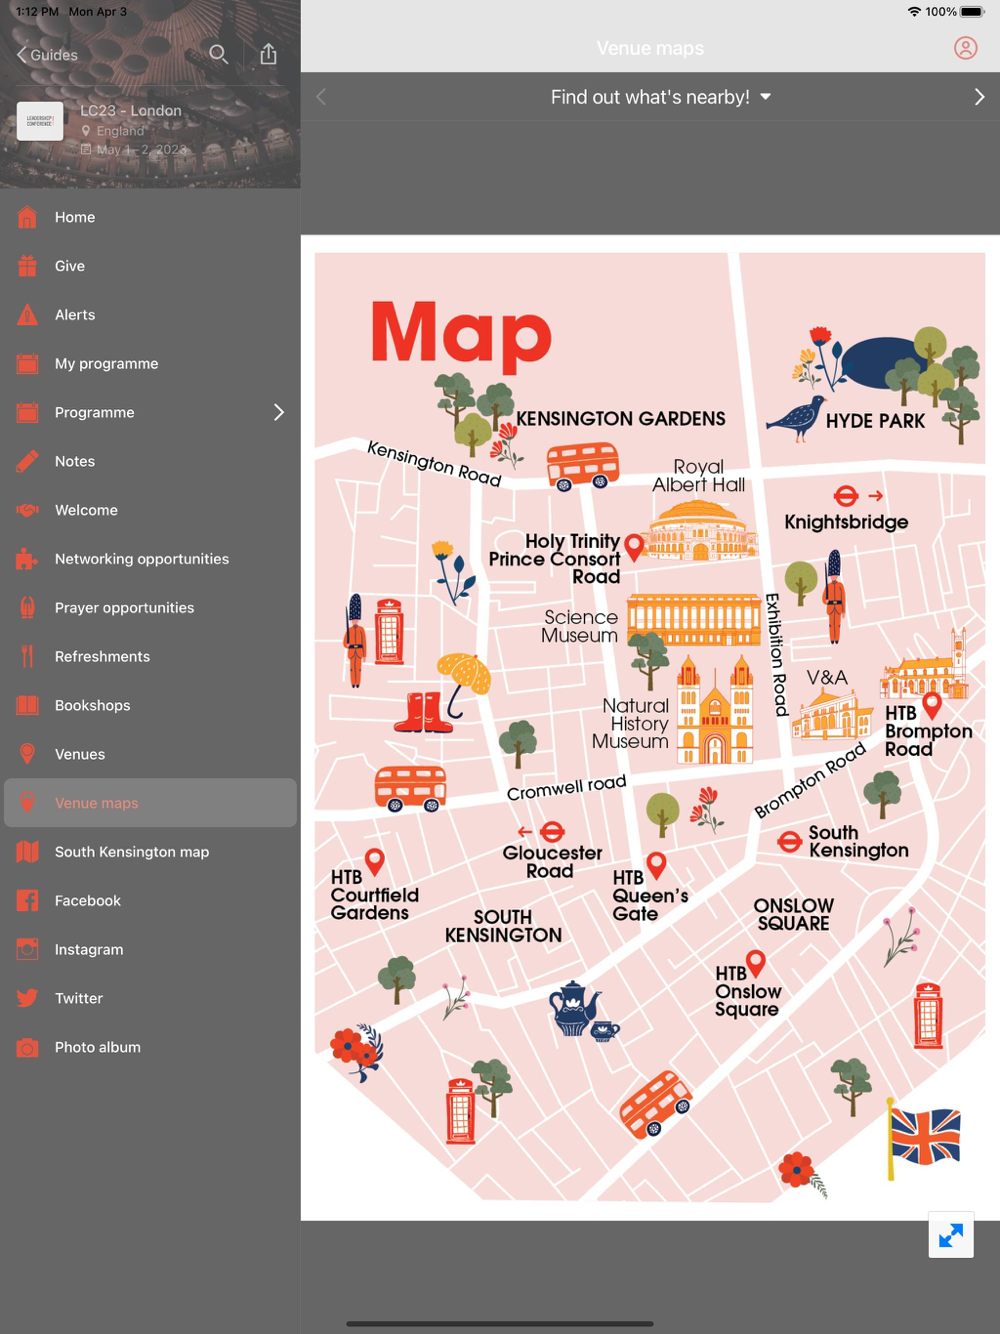This screenshot has height=1334, width=1000.
Task: Tap the LC23 conference logo thumbnail
Action: pyautogui.click(x=40, y=121)
